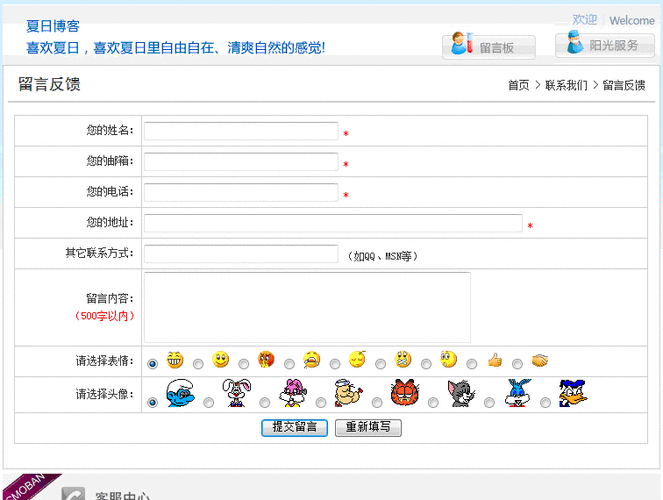Screen dimensions: 663x500
Task: Open the 留言板 navigation tab
Action: pos(489,46)
